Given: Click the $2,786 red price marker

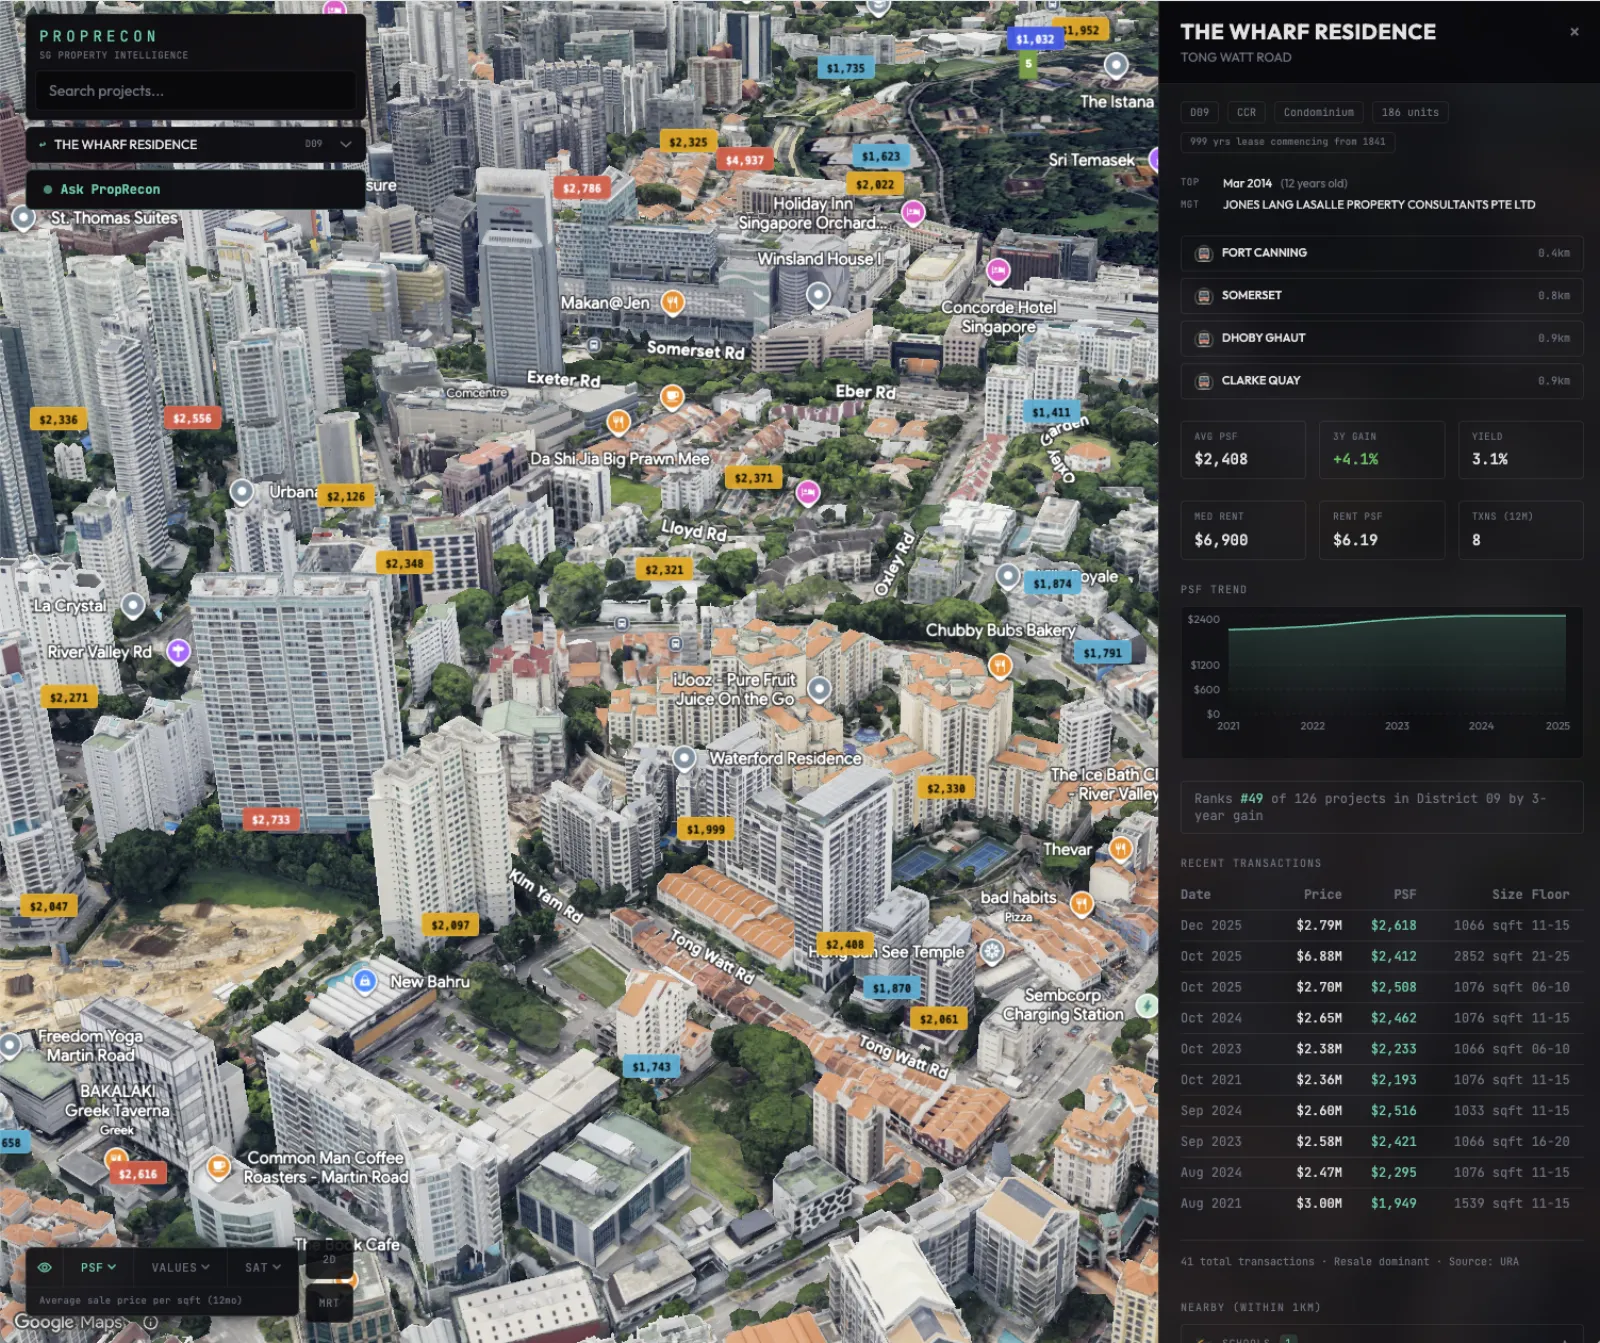Looking at the screenshot, I should pyautogui.click(x=582, y=188).
